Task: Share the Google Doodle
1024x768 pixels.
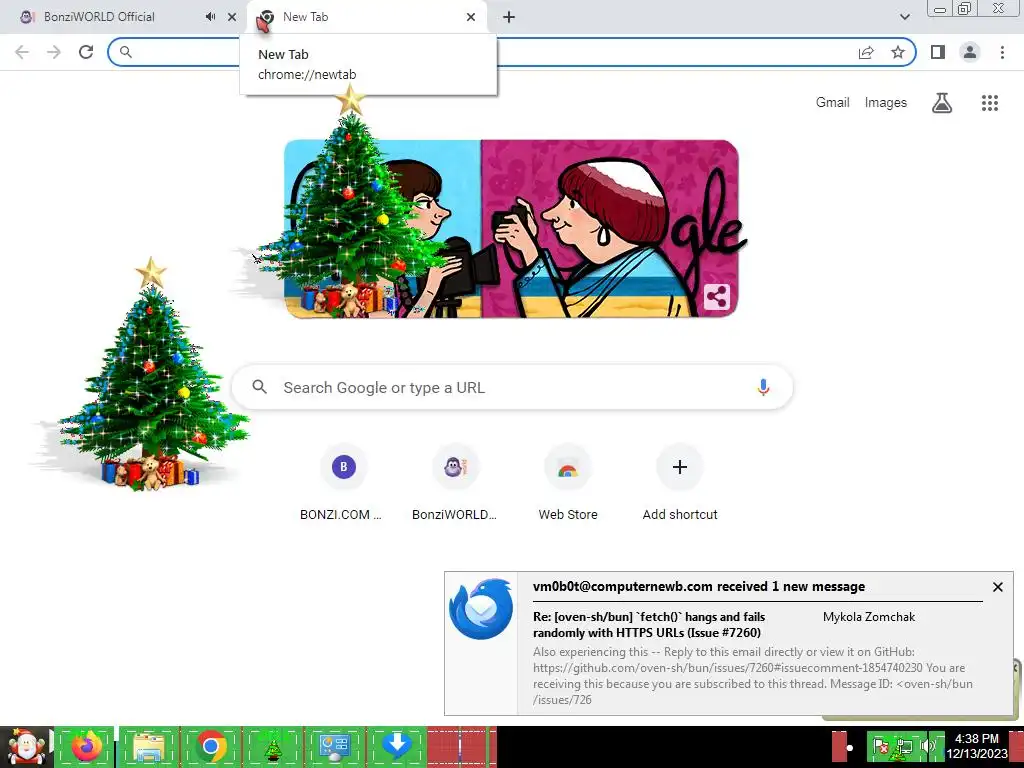Action: click(716, 297)
